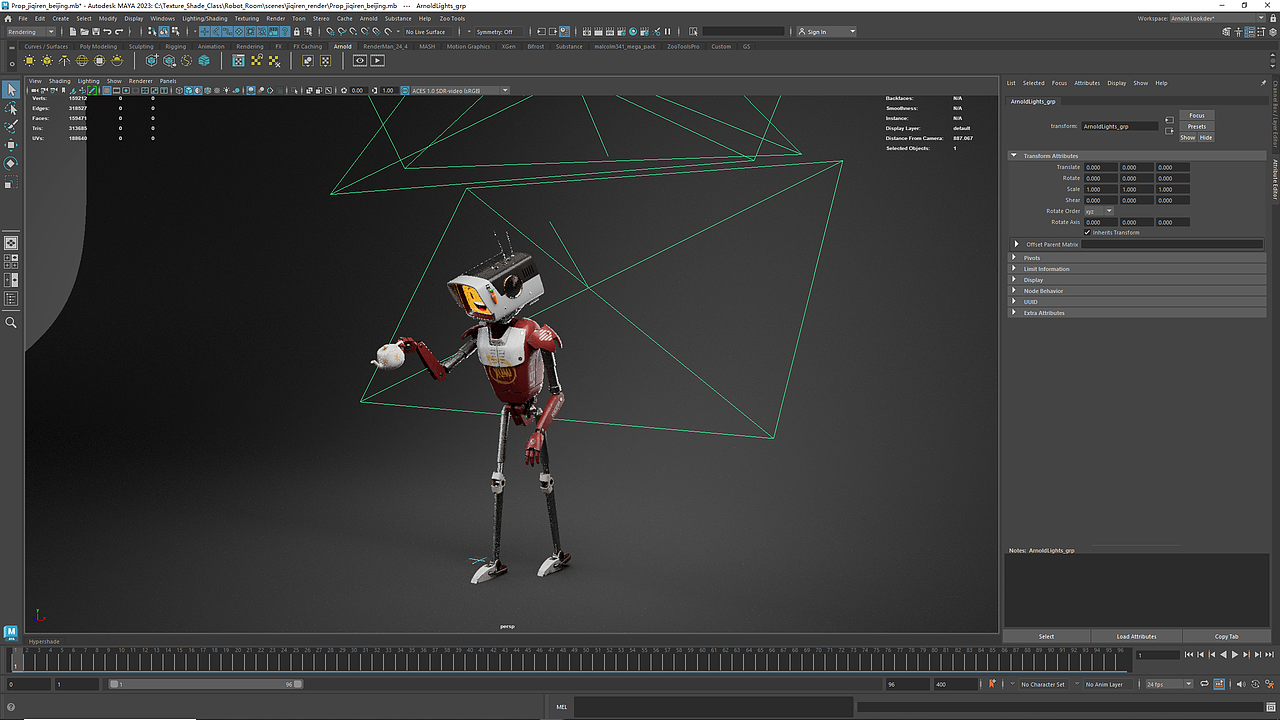Expand the Limit Information section
The height and width of the screenshot is (720, 1280).
(x=1137, y=269)
